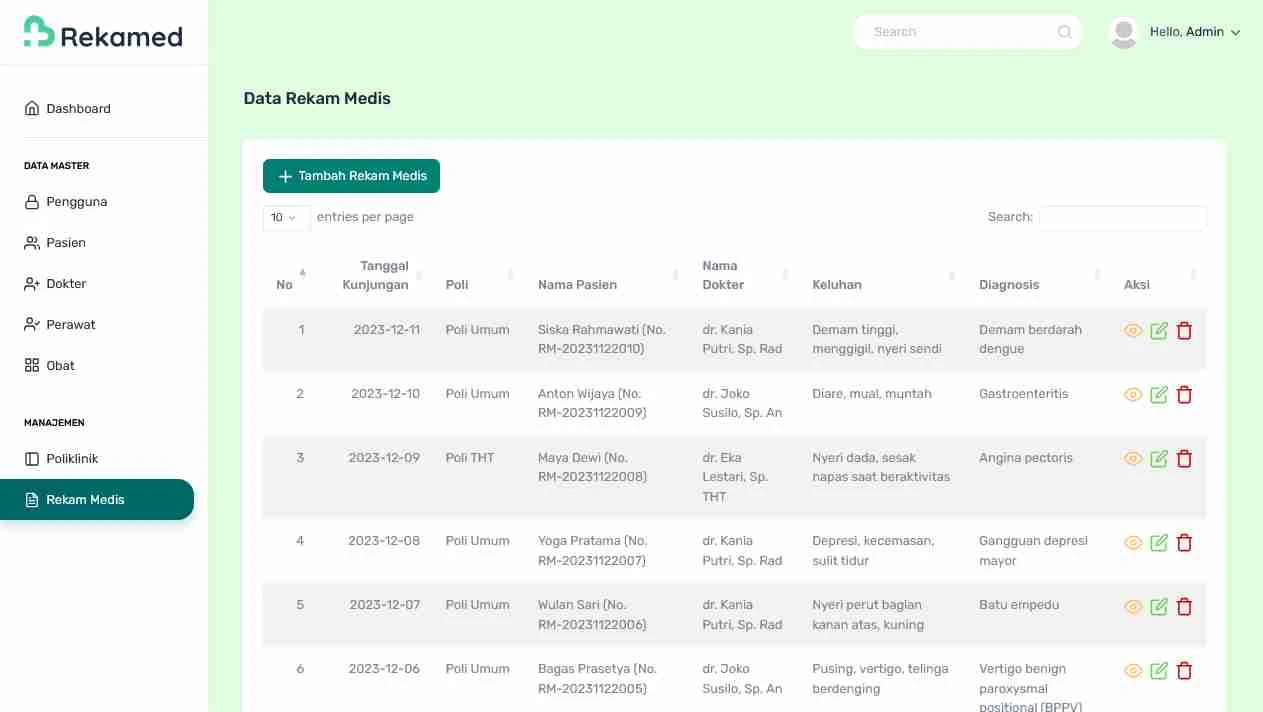
Task: Click the Gastroenteritis diagnosis cell
Action: (1024, 393)
